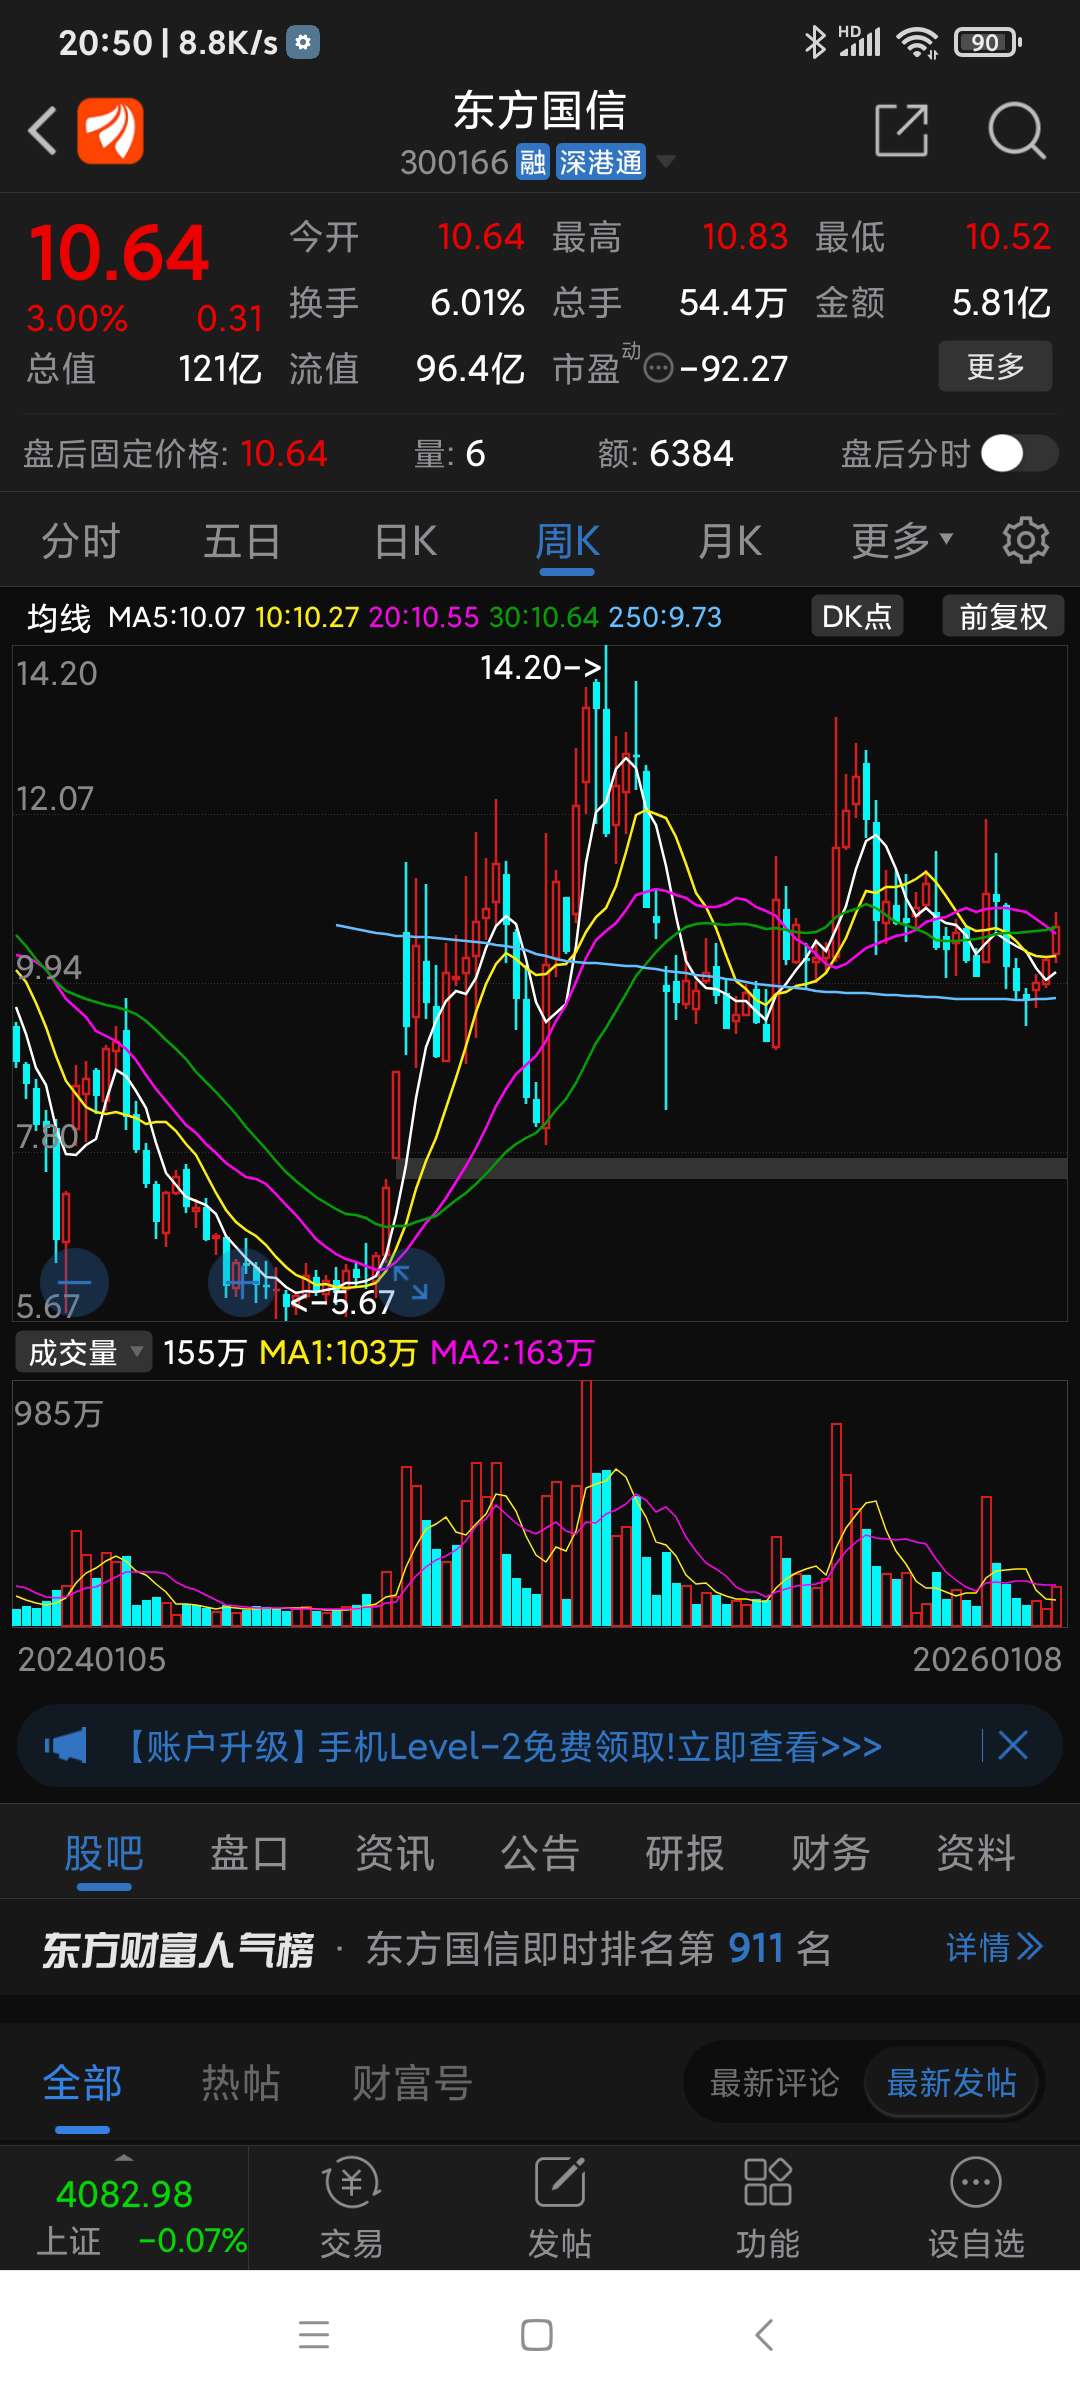Toggle DK点 indicator button
Viewport: 1080px width, 2400px height.
tap(857, 616)
